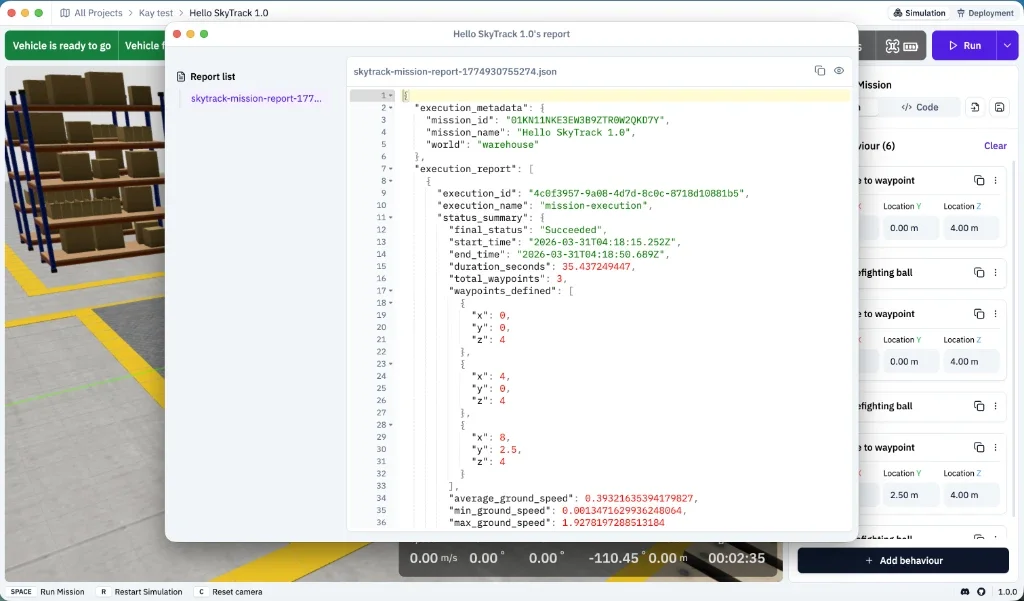
Task: Open more options on second waypoint behaviour
Action: 995,314
